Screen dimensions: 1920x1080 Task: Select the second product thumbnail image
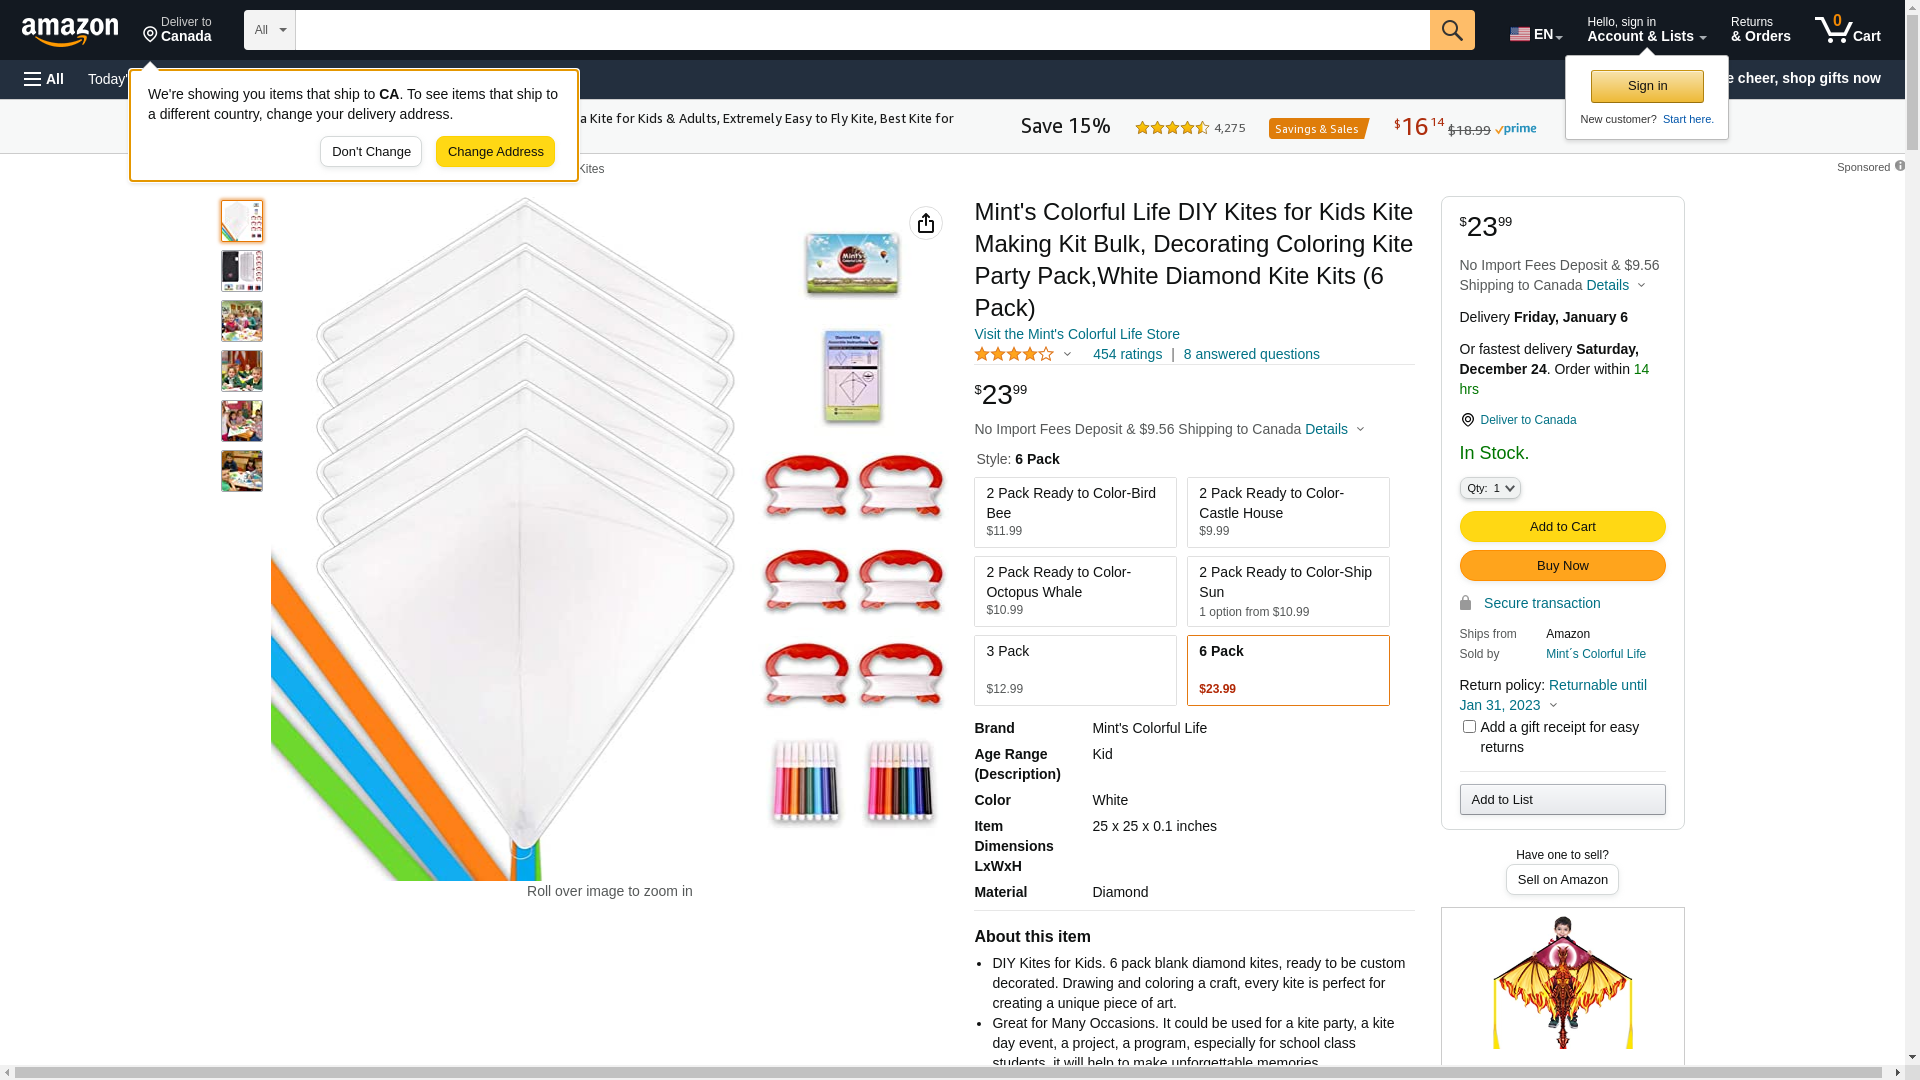pyautogui.click(x=241, y=271)
